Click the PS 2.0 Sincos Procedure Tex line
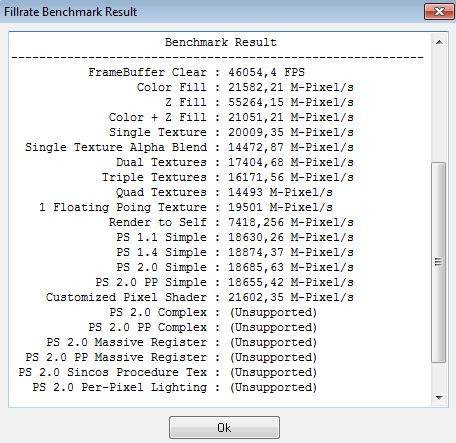Screen dimensions: 456x443 pos(167,372)
